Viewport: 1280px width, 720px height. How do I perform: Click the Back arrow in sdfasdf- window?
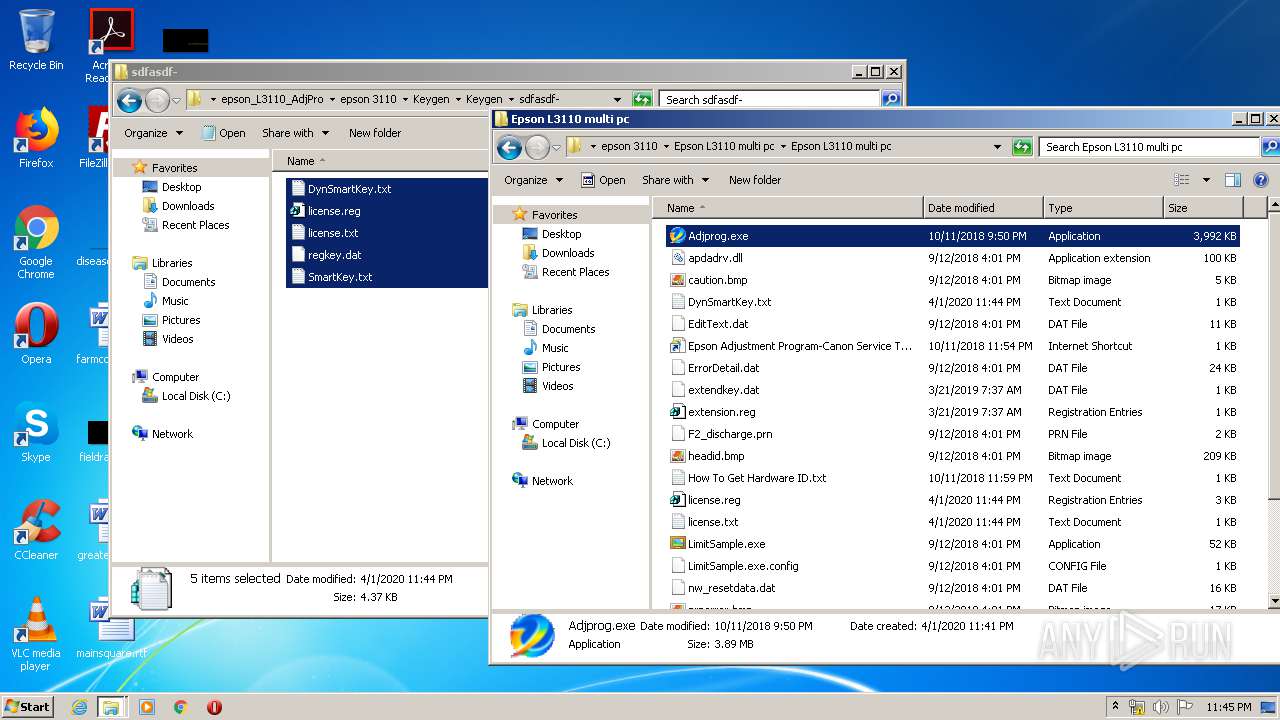pos(129,100)
